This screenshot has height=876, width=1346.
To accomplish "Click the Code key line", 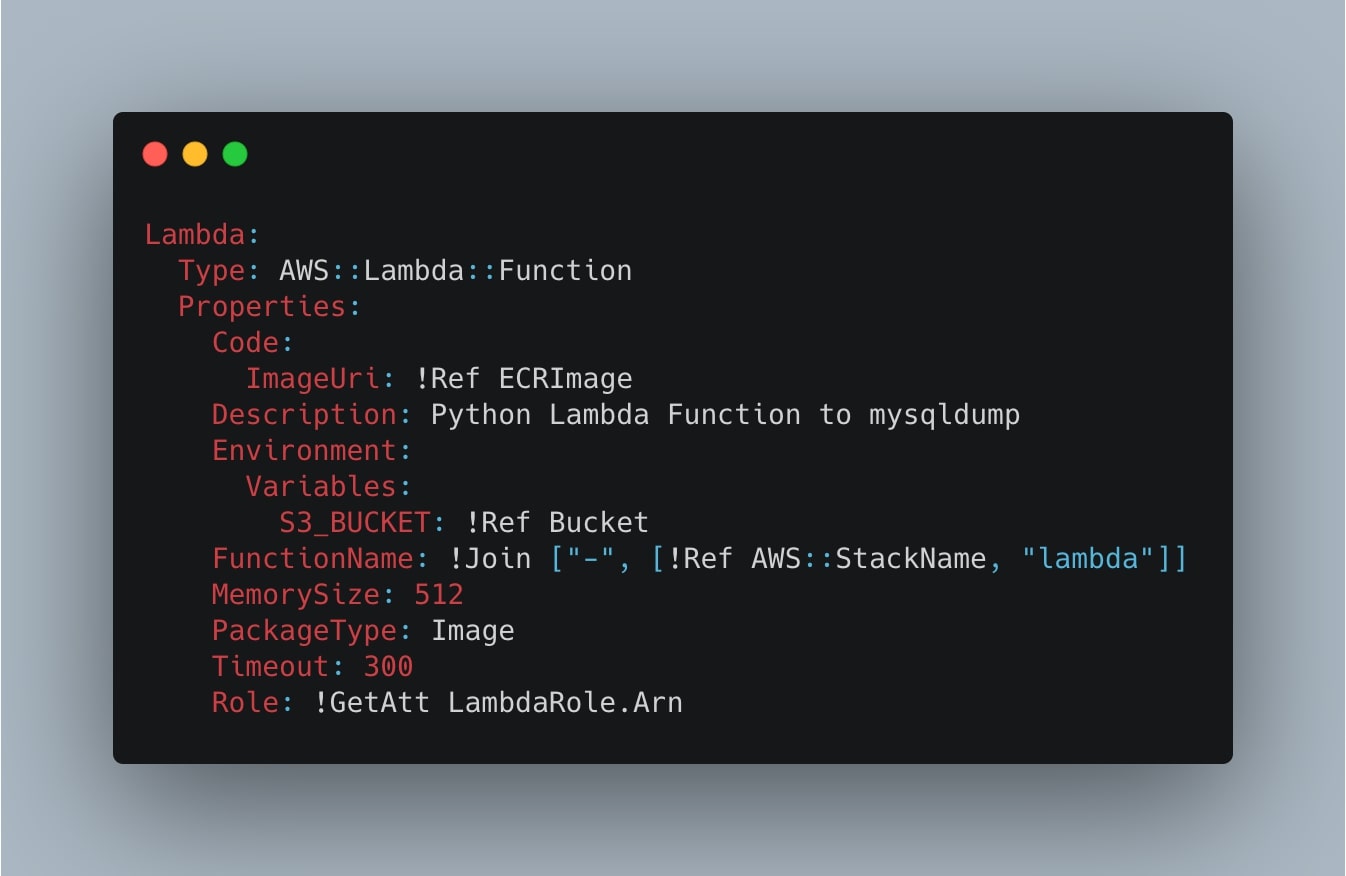I will pos(245,343).
